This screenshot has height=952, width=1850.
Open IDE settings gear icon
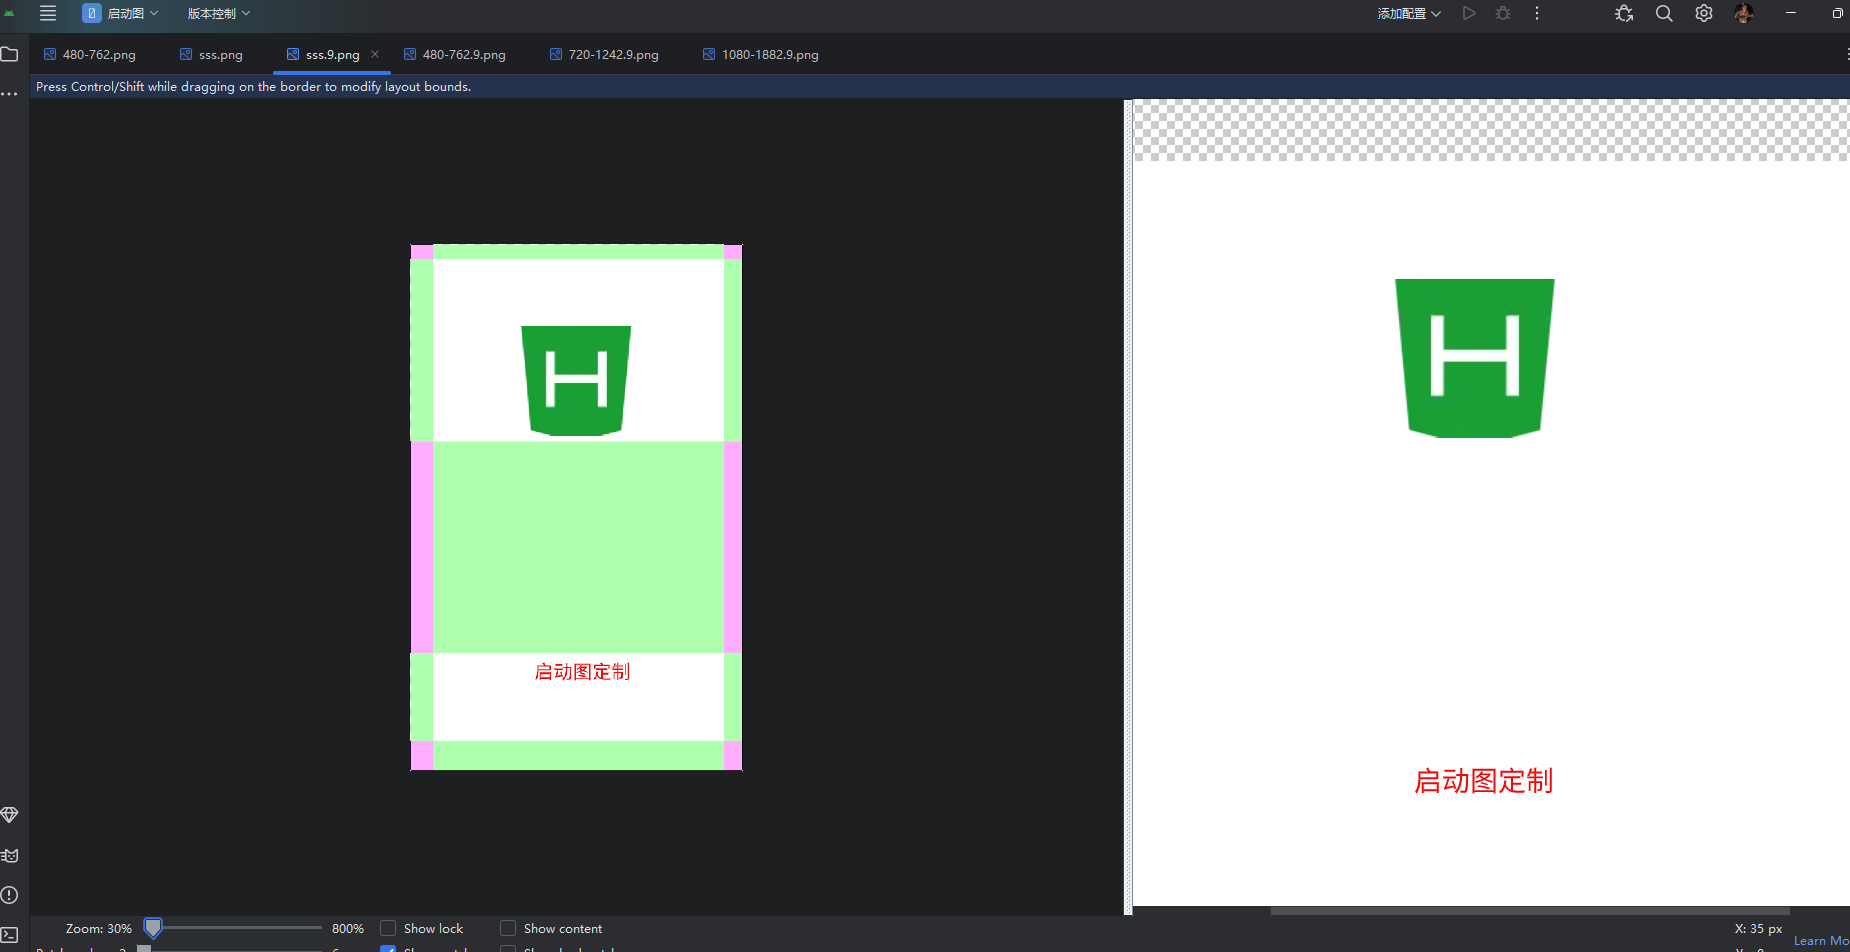[1704, 13]
